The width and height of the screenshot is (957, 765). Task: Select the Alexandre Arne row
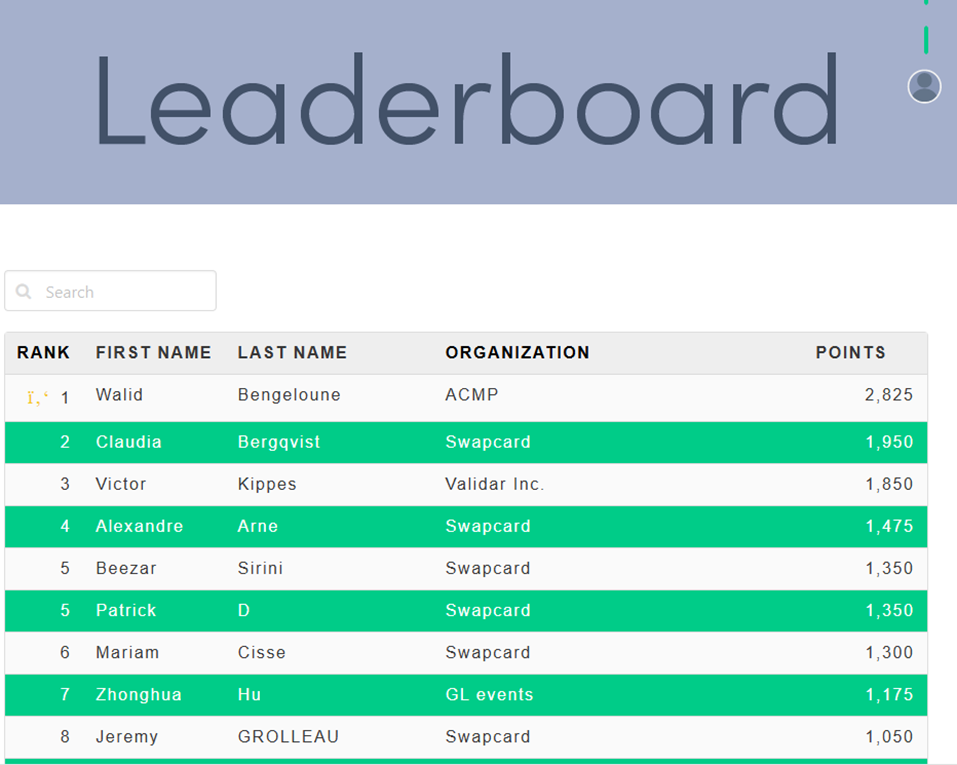click(466, 526)
